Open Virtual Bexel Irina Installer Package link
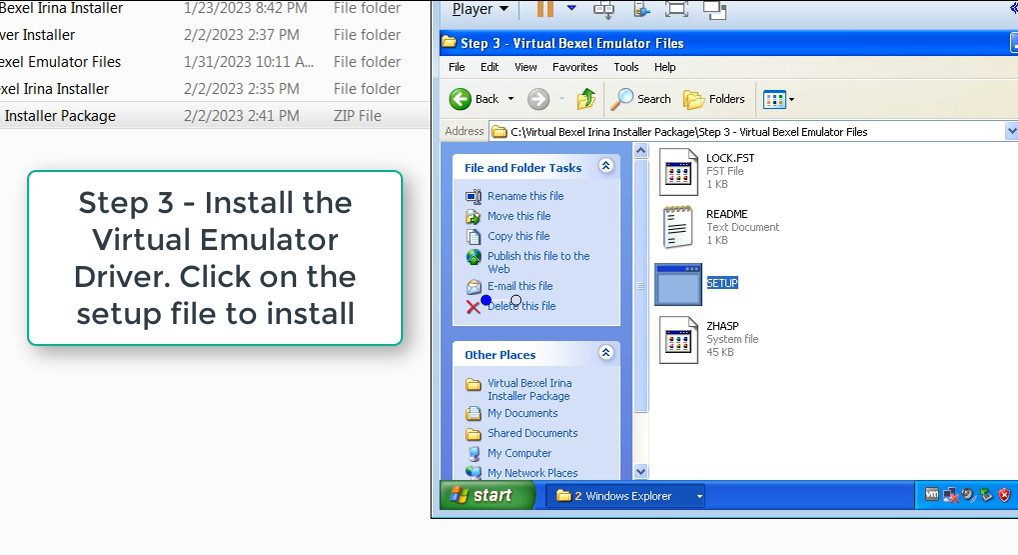1018x555 pixels. [528, 389]
